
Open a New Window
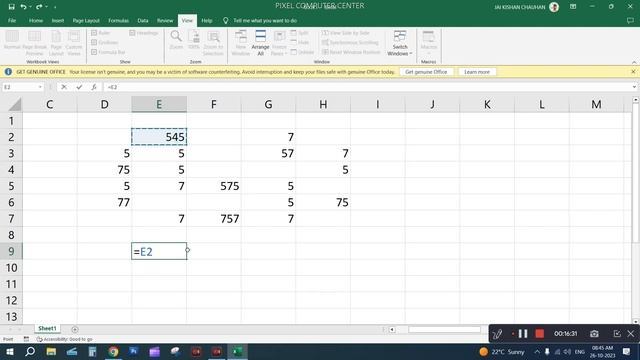click(241, 43)
